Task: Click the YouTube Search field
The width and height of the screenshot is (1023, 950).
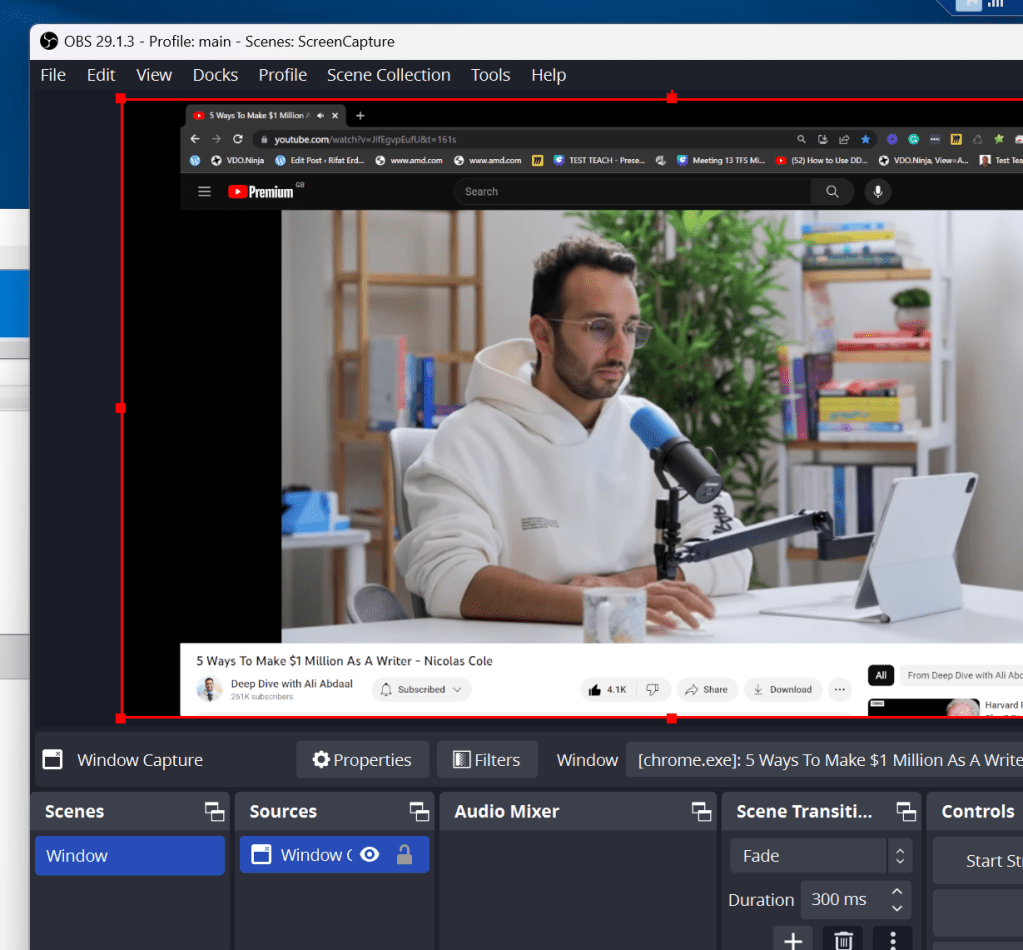Action: [x=632, y=192]
